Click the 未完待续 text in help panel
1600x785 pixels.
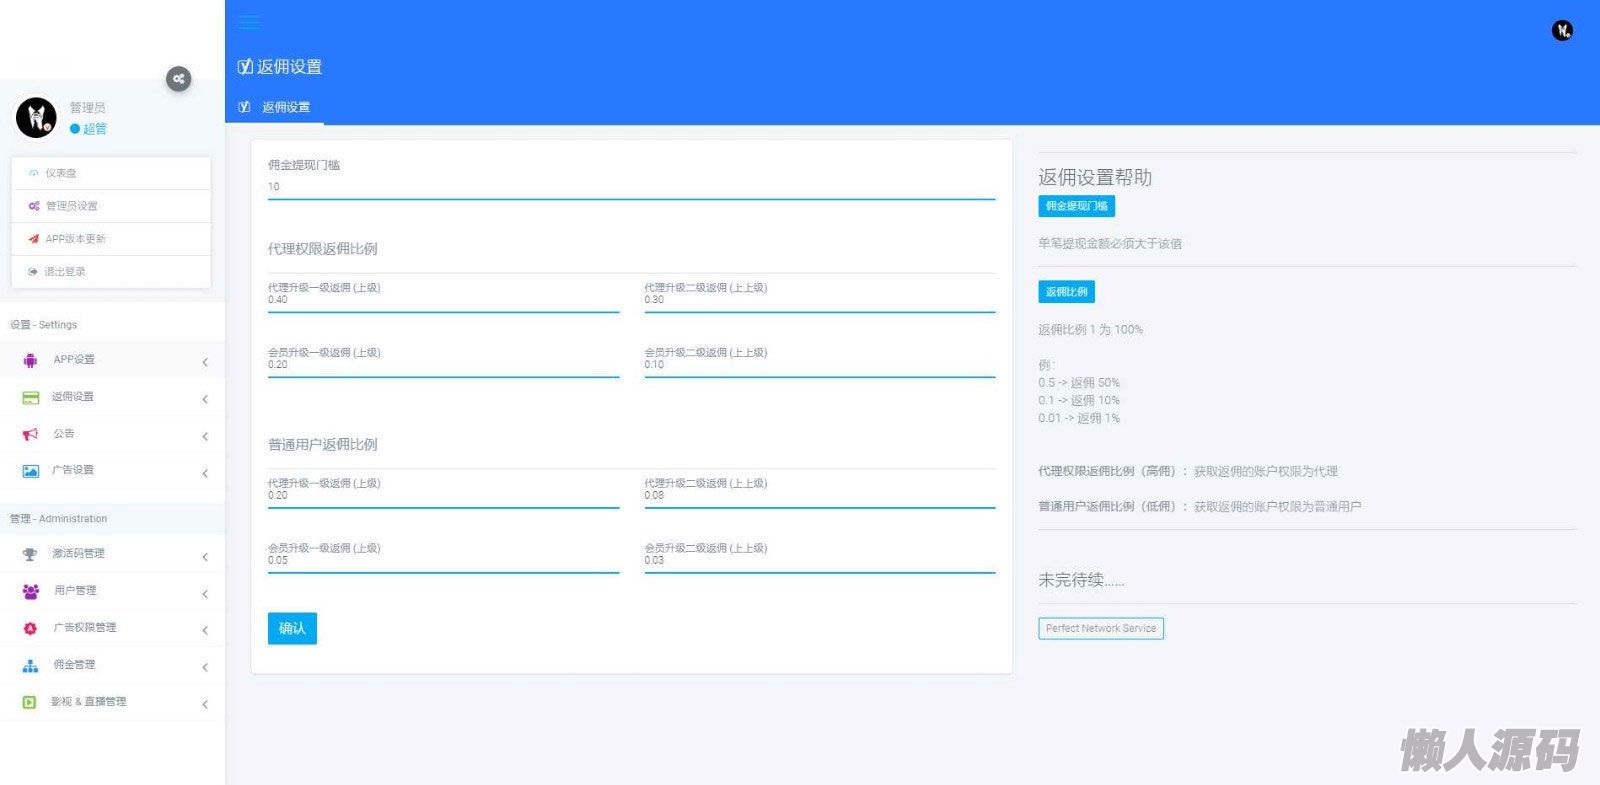(1081, 580)
